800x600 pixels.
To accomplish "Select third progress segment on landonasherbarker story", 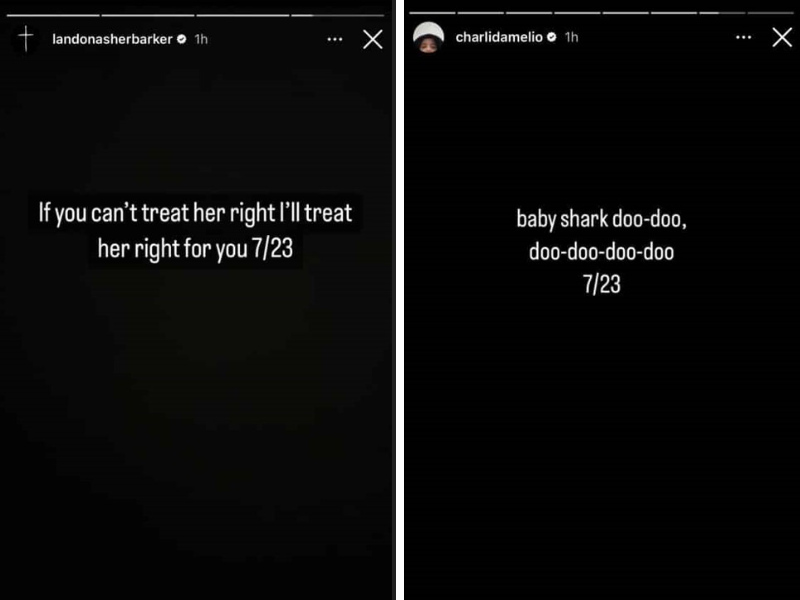I will pos(242,15).
